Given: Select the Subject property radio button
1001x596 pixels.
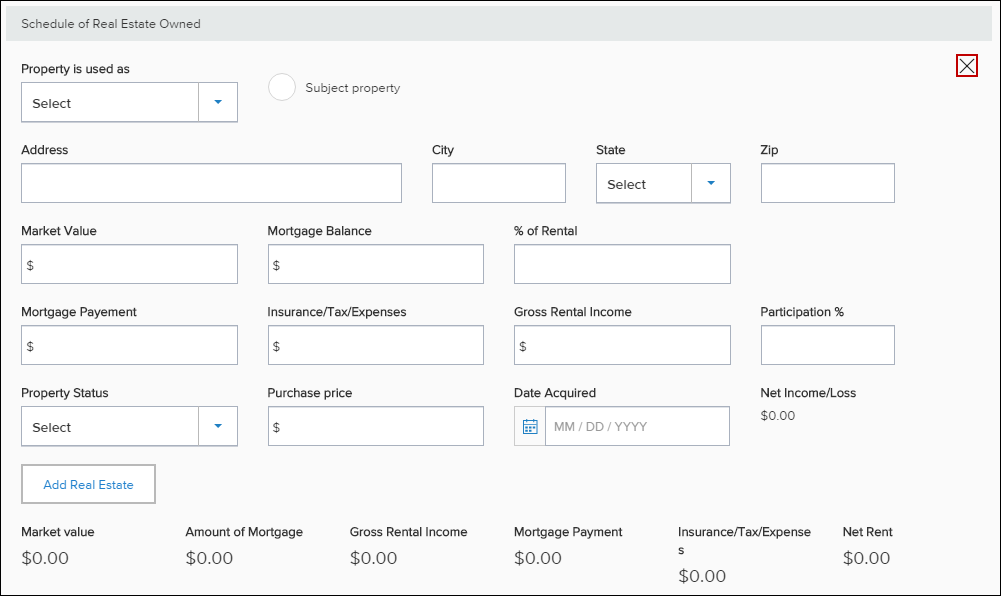Looking at the screenshot, I should [282, 87].
